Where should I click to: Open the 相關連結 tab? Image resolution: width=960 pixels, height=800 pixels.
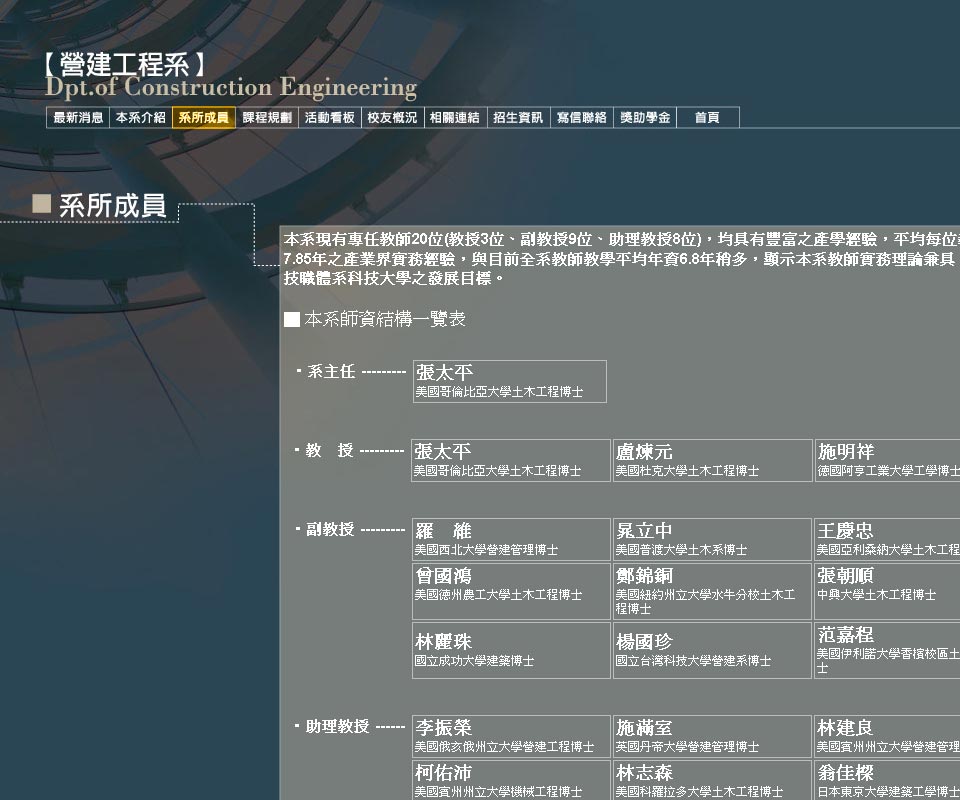pos(456,118)
